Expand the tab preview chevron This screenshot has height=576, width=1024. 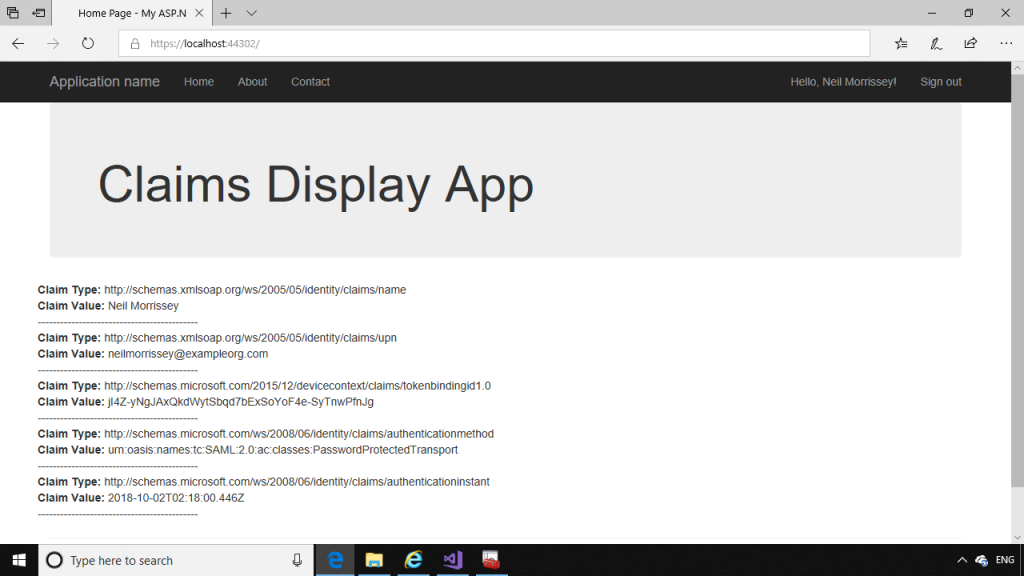click(251, 13)
